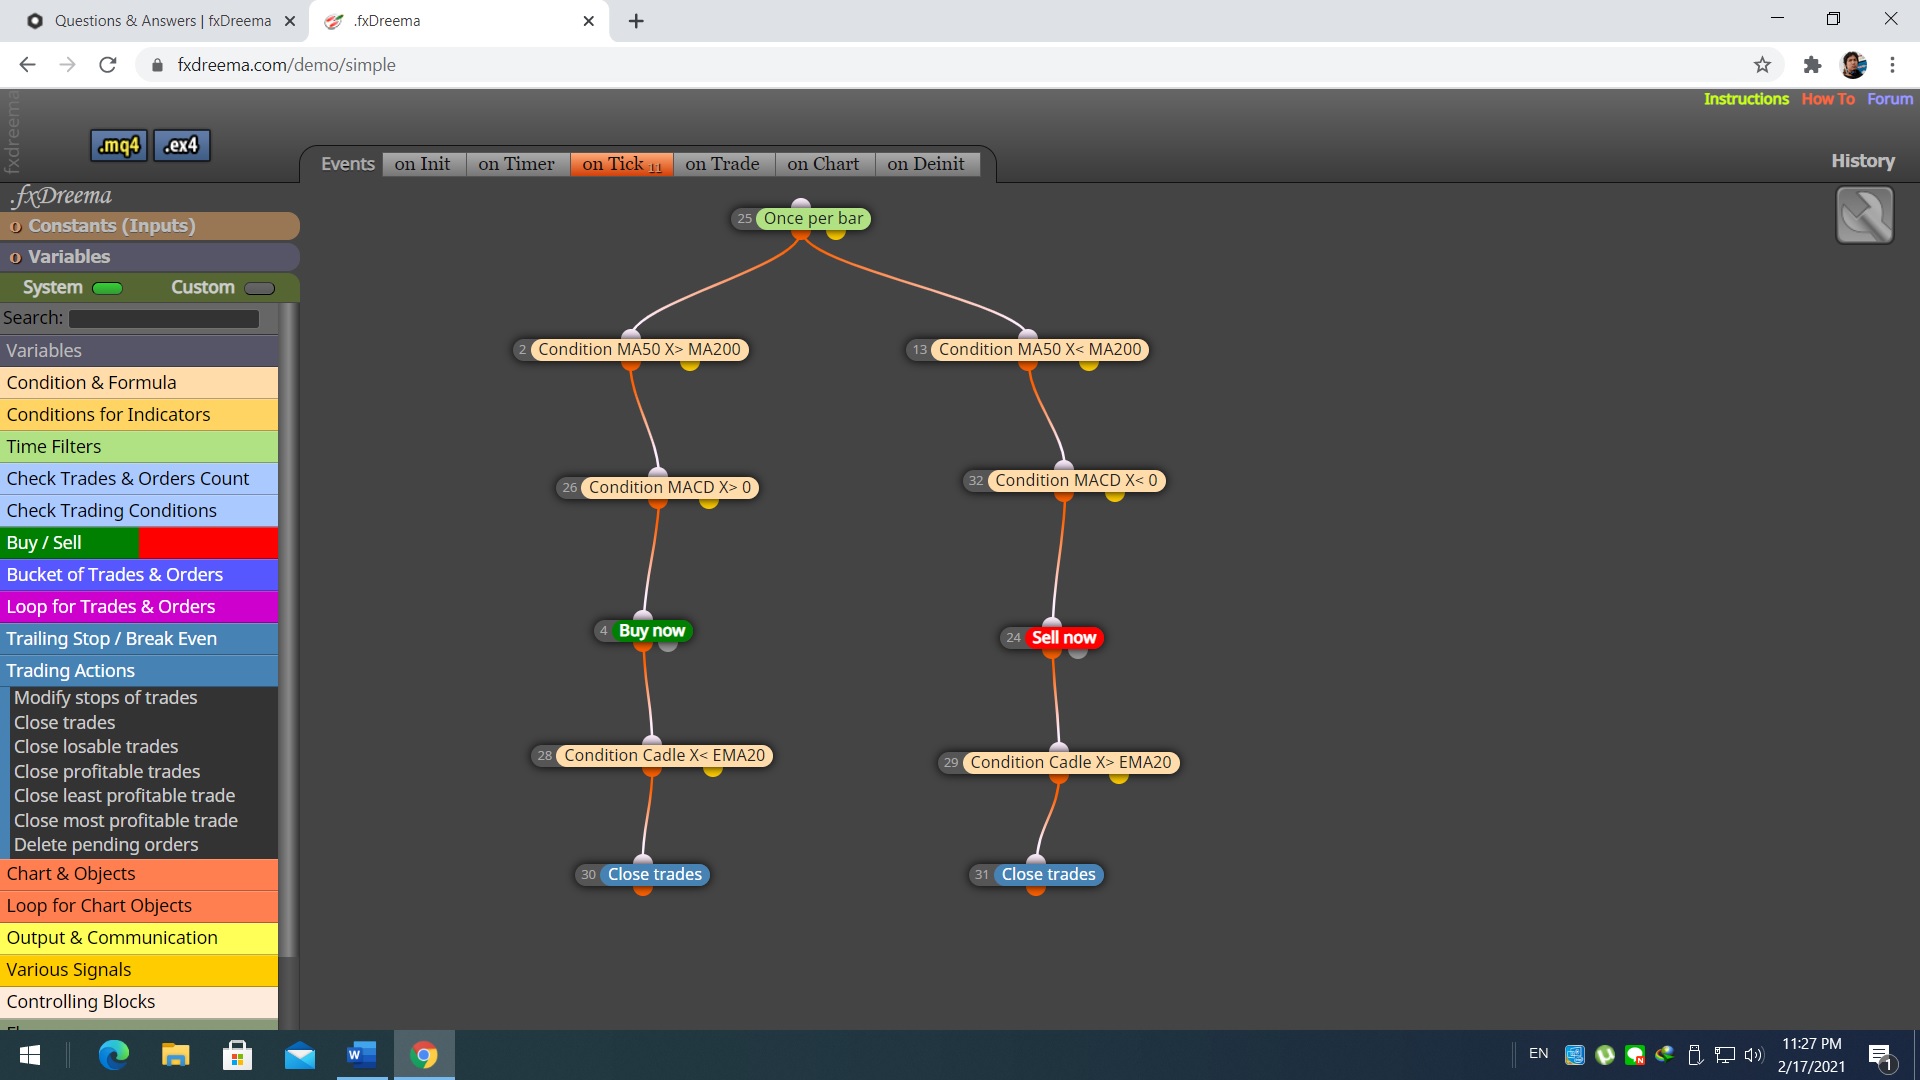Select the Condition Cadle X> EMA20 block
Screen dimensions: 1920x1080
(1070, 763)
